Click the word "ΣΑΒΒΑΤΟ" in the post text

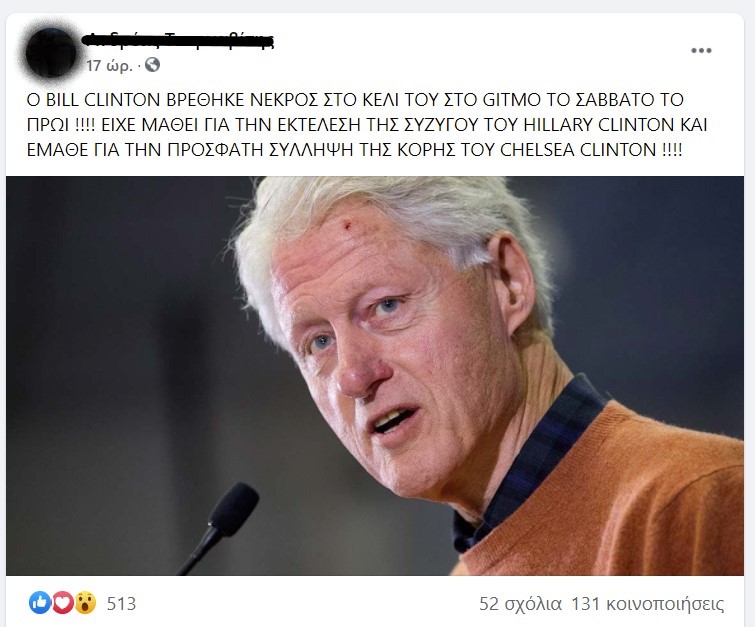pos(610,100)
